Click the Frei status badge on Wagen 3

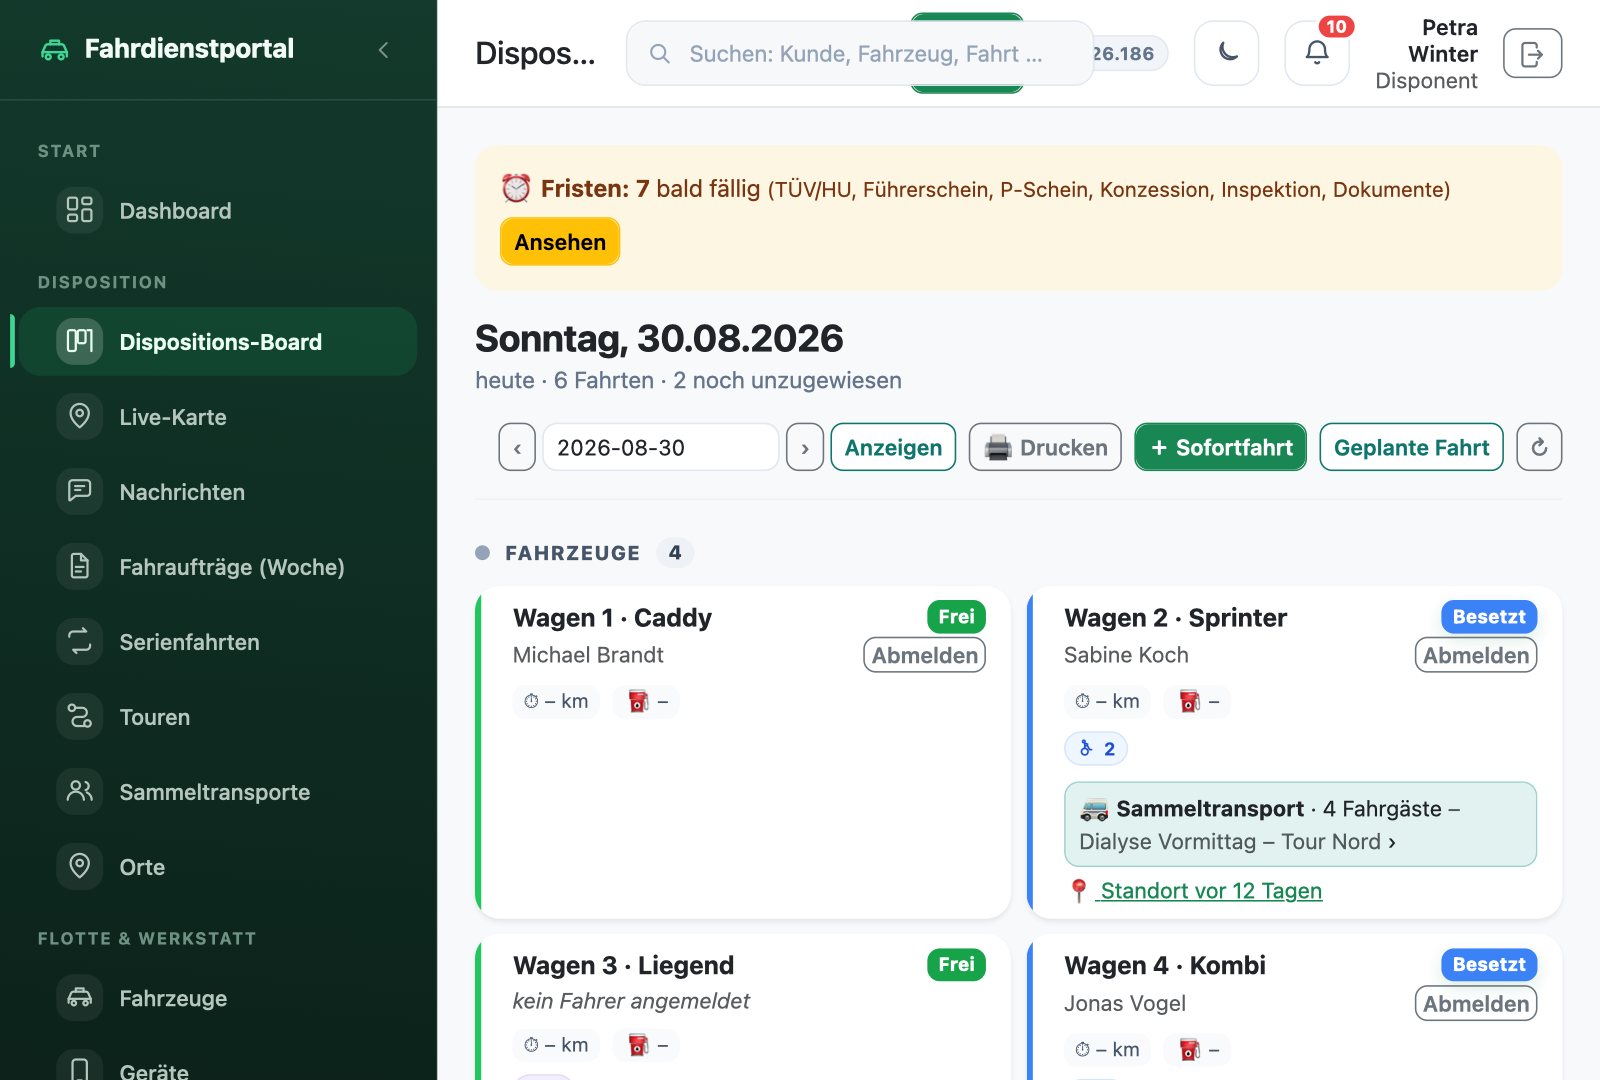(x=956, y=964)
